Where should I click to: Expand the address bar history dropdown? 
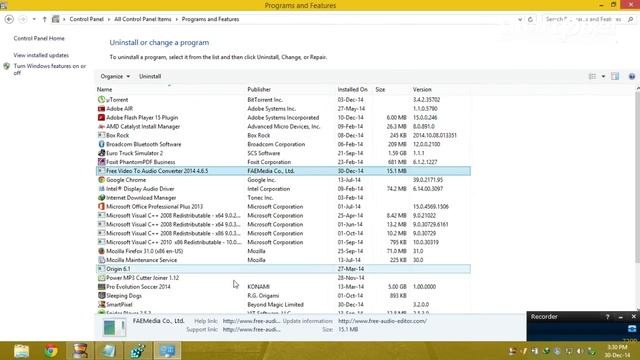coord(520,19)
